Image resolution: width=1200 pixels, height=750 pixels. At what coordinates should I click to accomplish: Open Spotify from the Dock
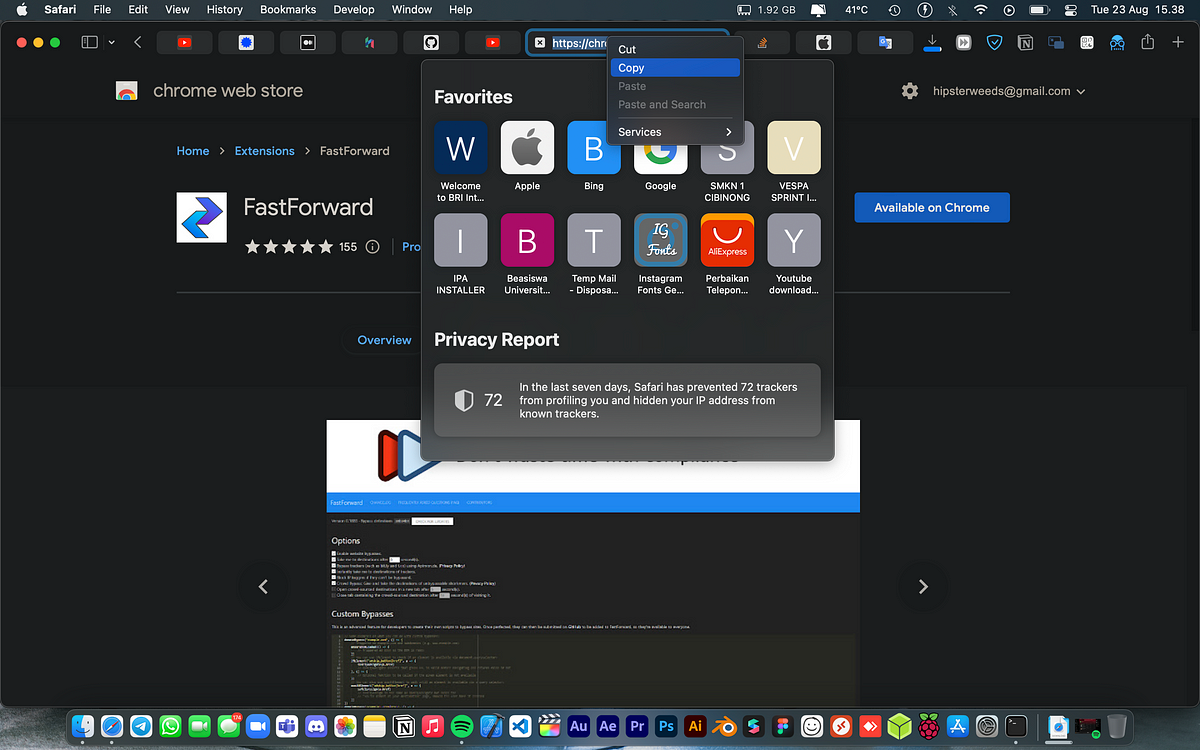[x=462, y=726]
